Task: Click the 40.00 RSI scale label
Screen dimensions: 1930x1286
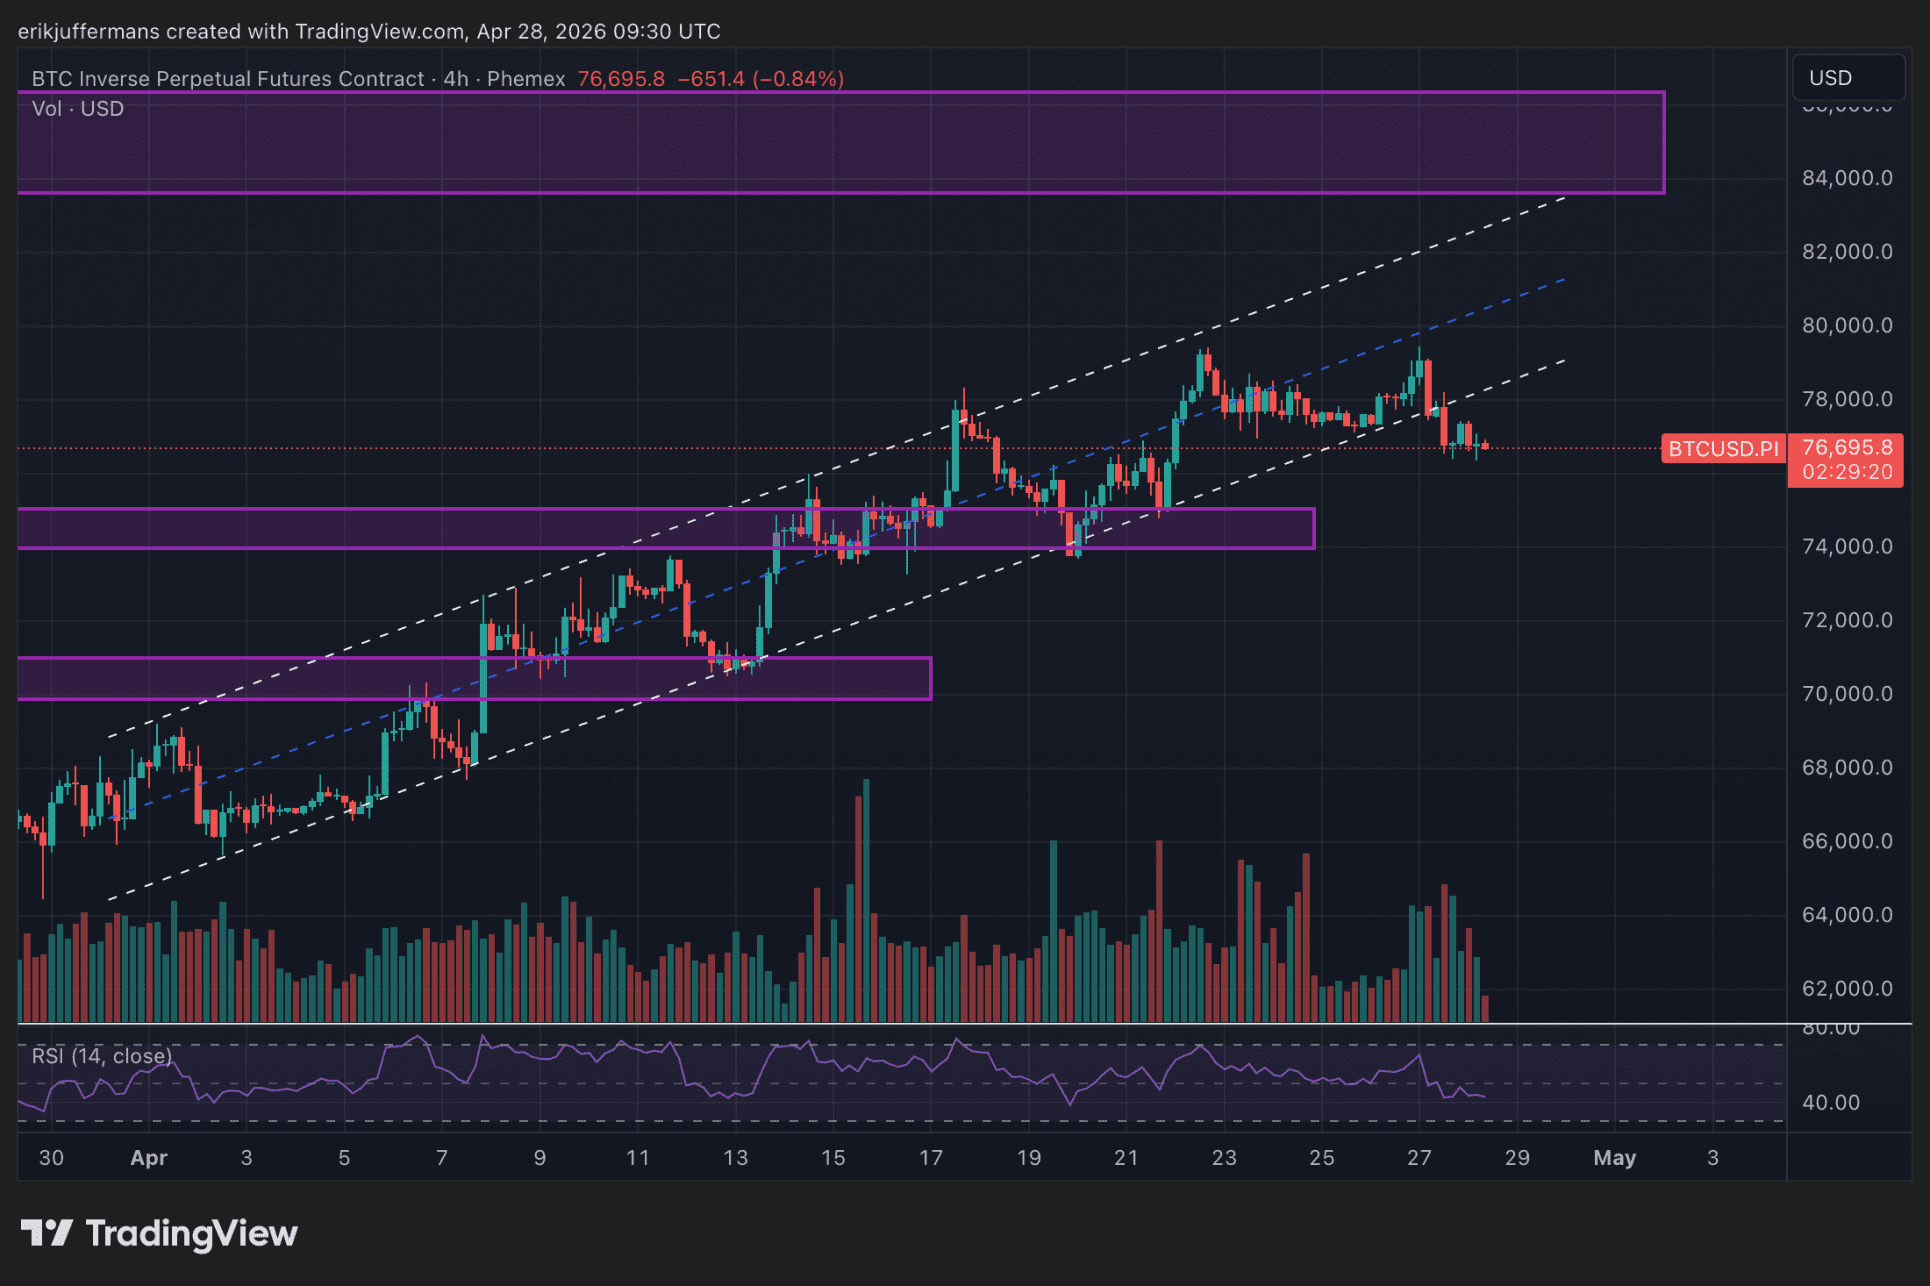Action: (1830, 1103)
